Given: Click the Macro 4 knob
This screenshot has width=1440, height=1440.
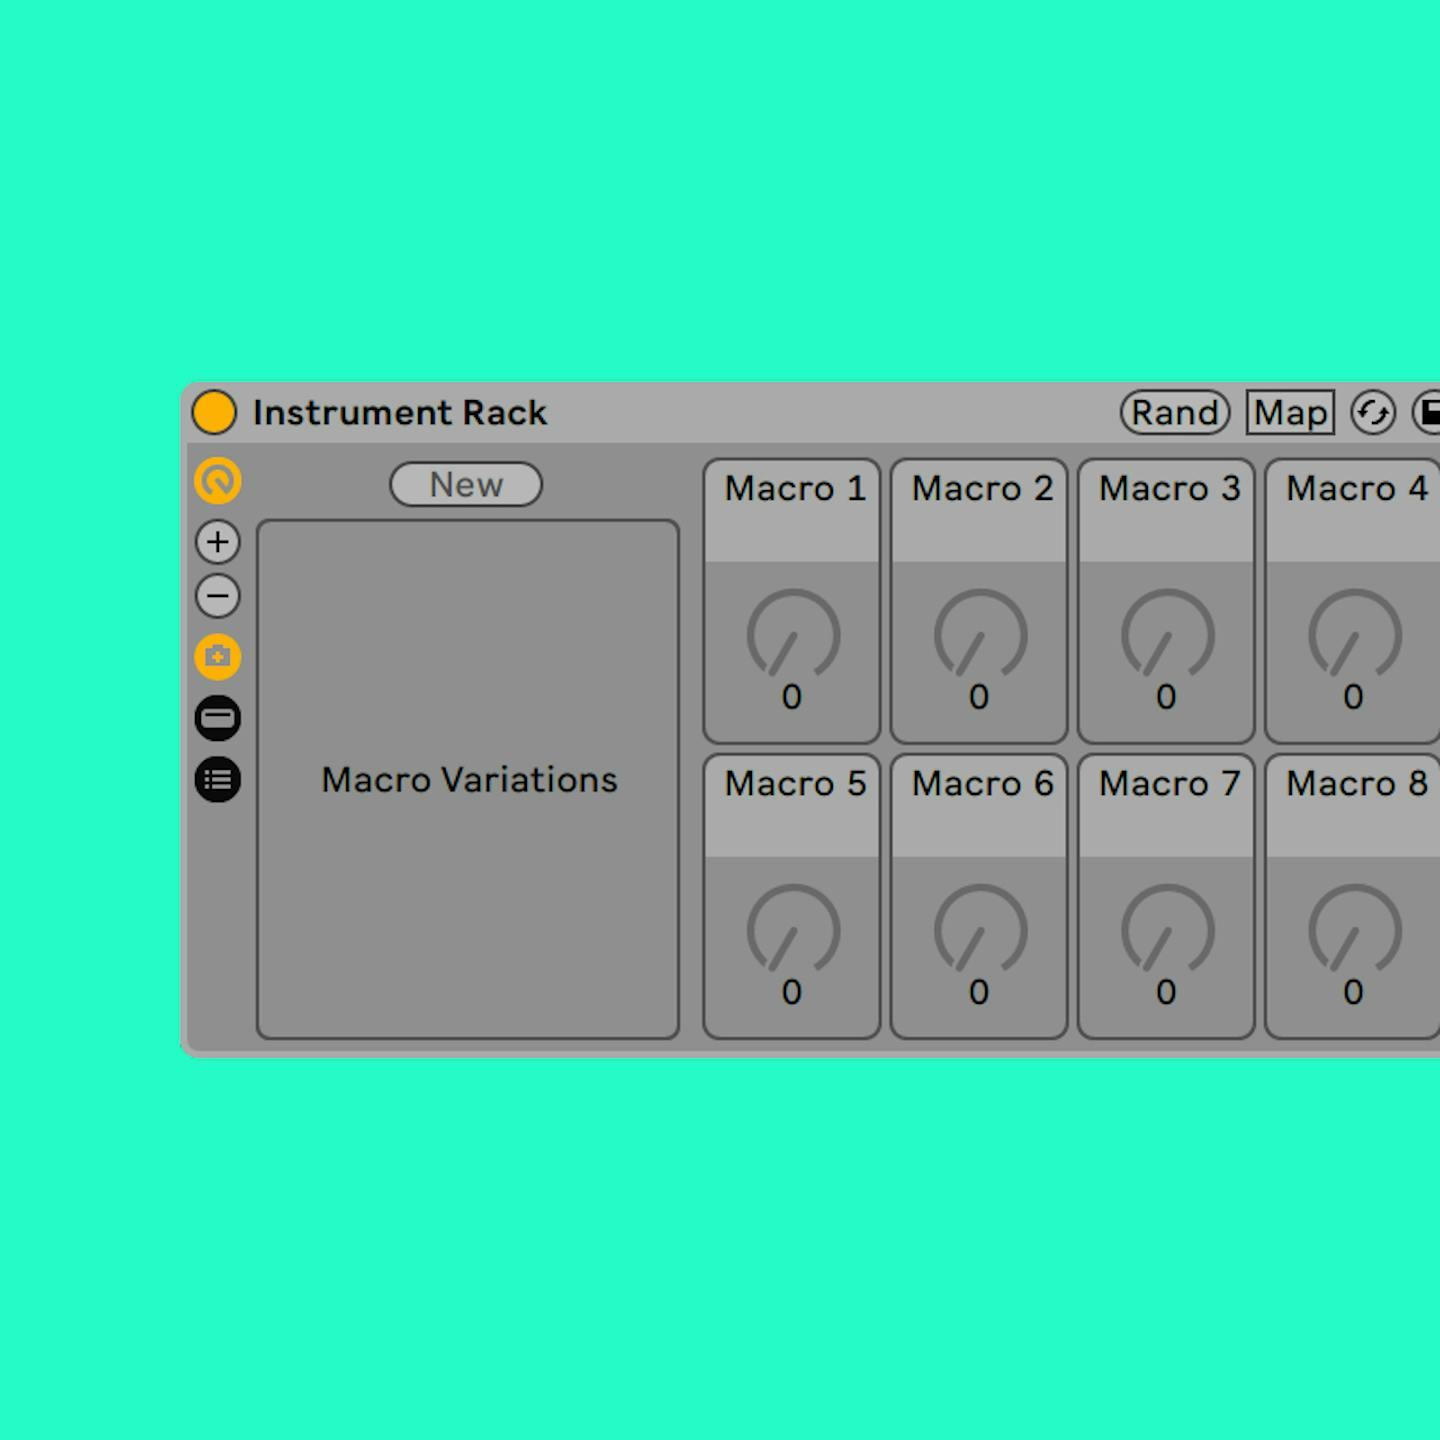Looking at the screenshot, I should click(x=1355, y=634).
